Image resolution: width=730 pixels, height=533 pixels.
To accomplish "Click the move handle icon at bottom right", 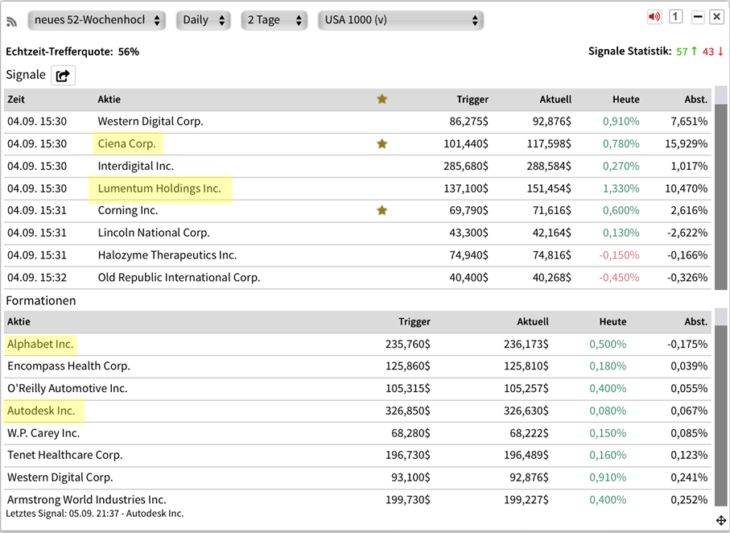I will [720, 520].
